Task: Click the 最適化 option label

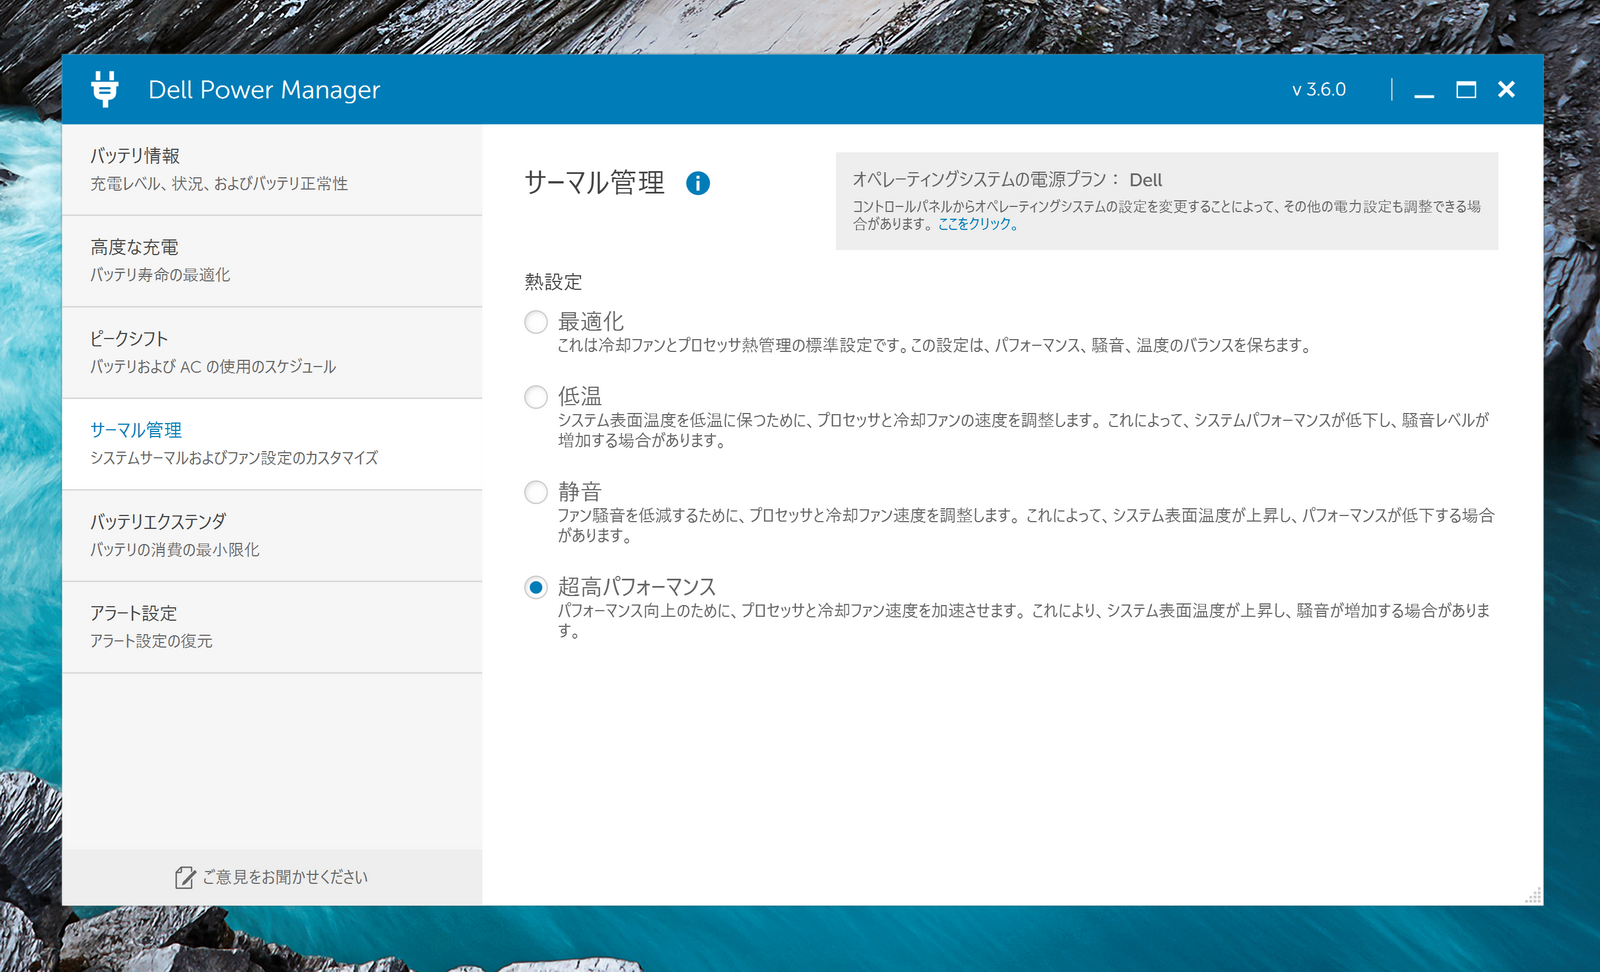Action: [x=591, y=321]
